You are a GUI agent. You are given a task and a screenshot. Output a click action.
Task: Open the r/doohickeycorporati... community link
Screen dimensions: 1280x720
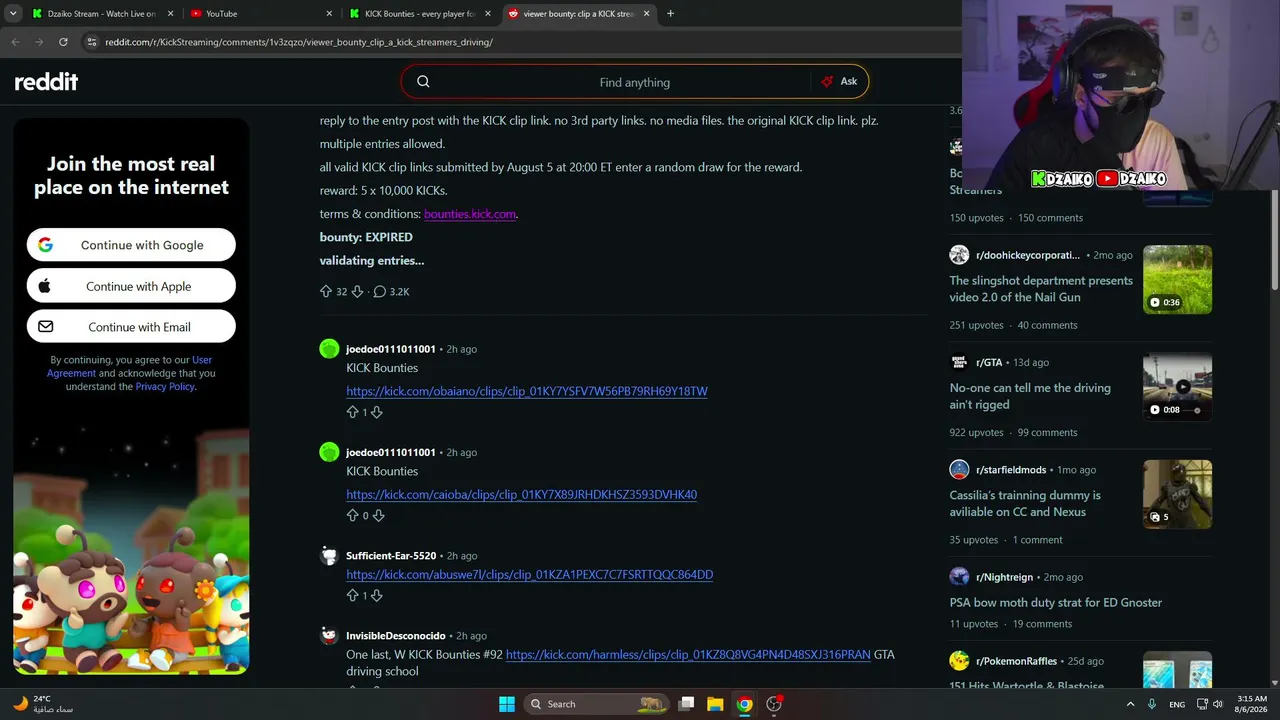click(1028, 255)
